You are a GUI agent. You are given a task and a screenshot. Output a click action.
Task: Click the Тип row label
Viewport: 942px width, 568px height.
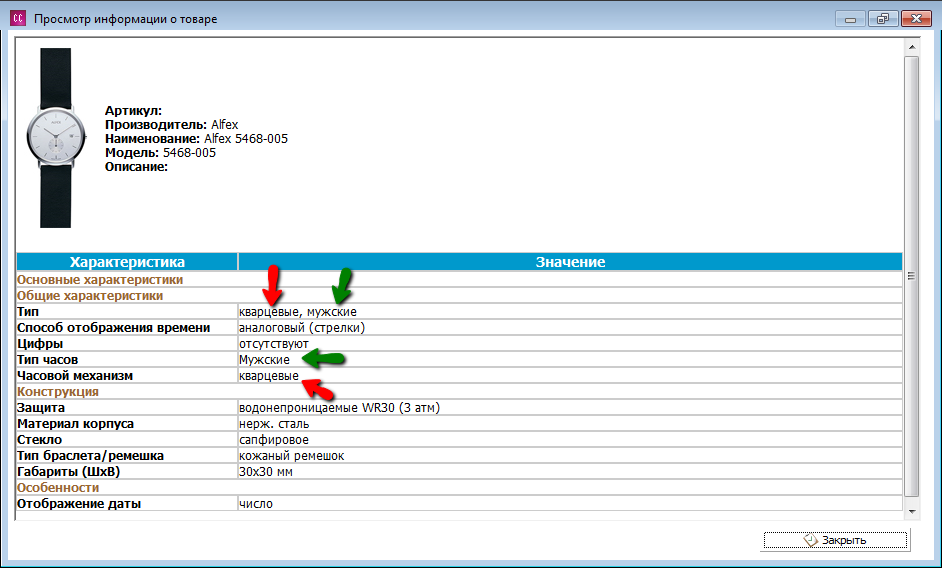point(28,311)
